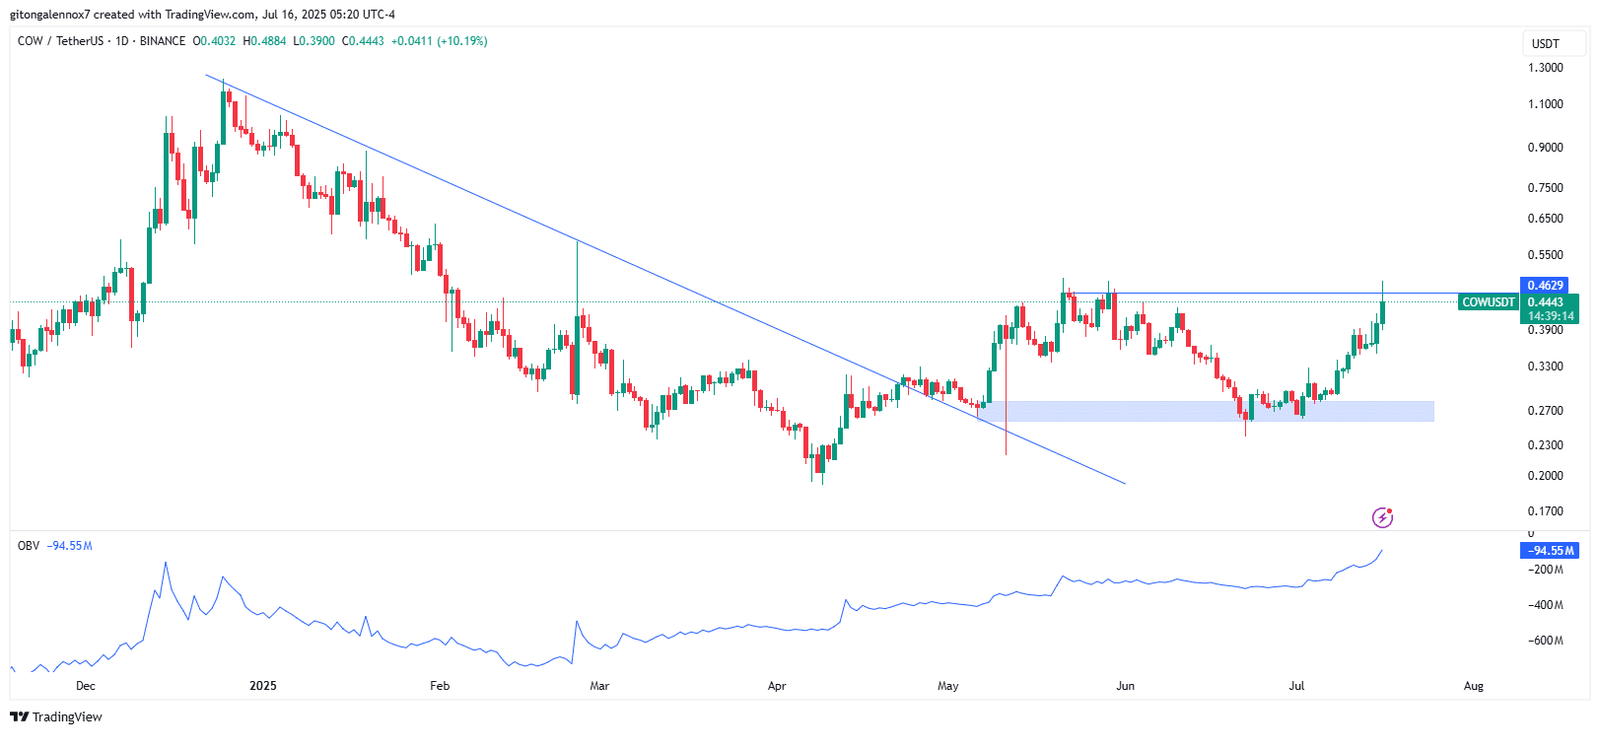Click the green 0.4443 current price label
This screenshot has height=734, width=1600.
click(x=1546, y=302)
